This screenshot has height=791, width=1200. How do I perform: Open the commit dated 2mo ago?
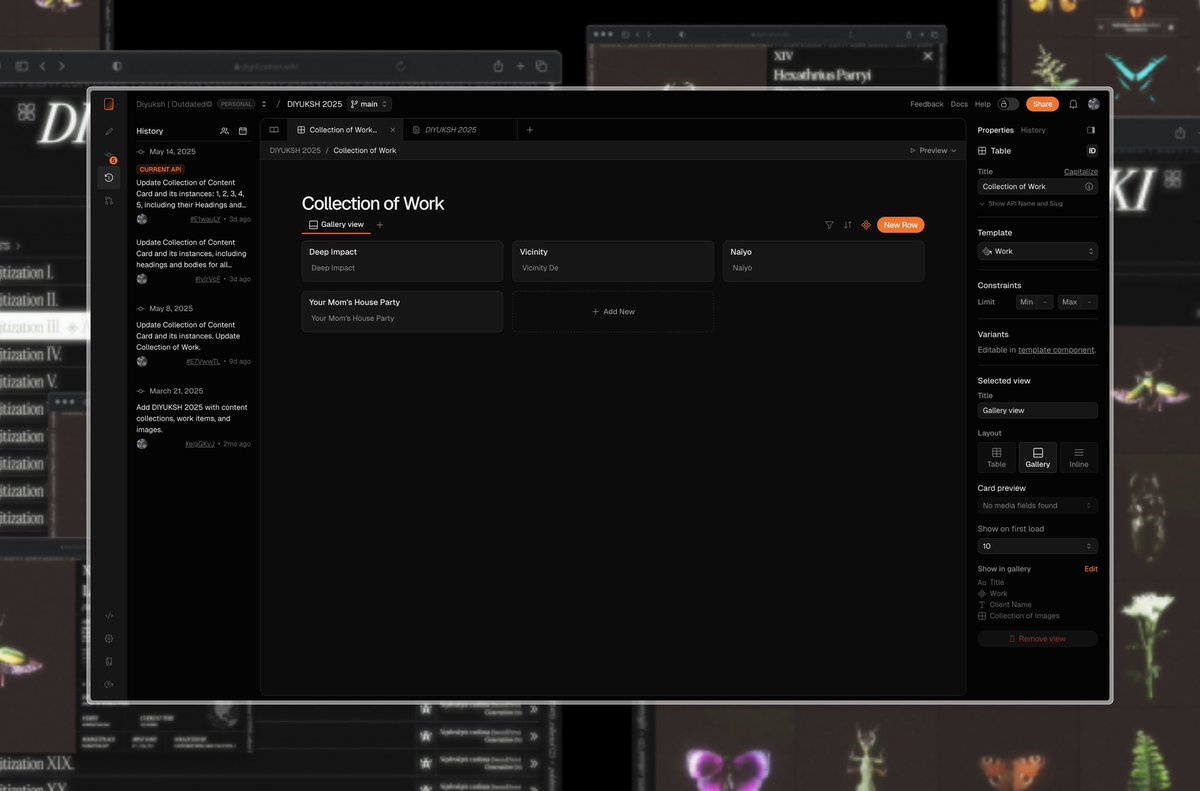click(x=200, y=443)
